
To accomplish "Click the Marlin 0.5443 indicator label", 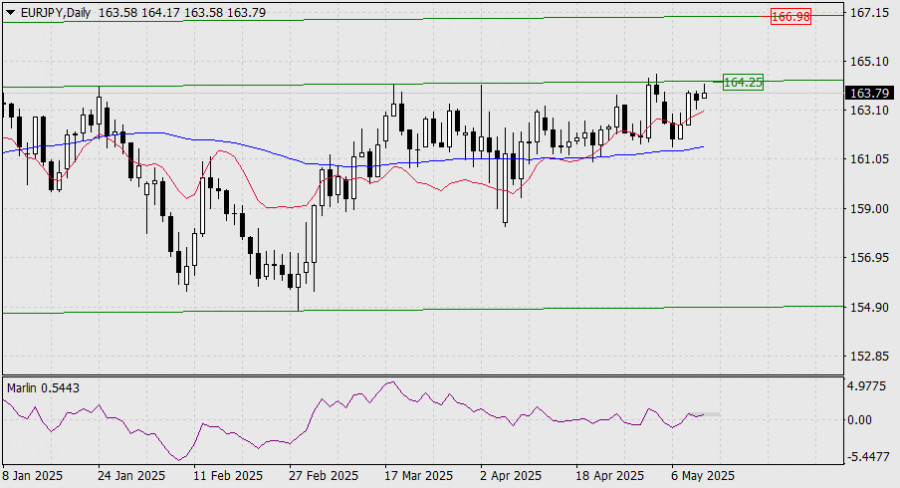I will 43,388.
